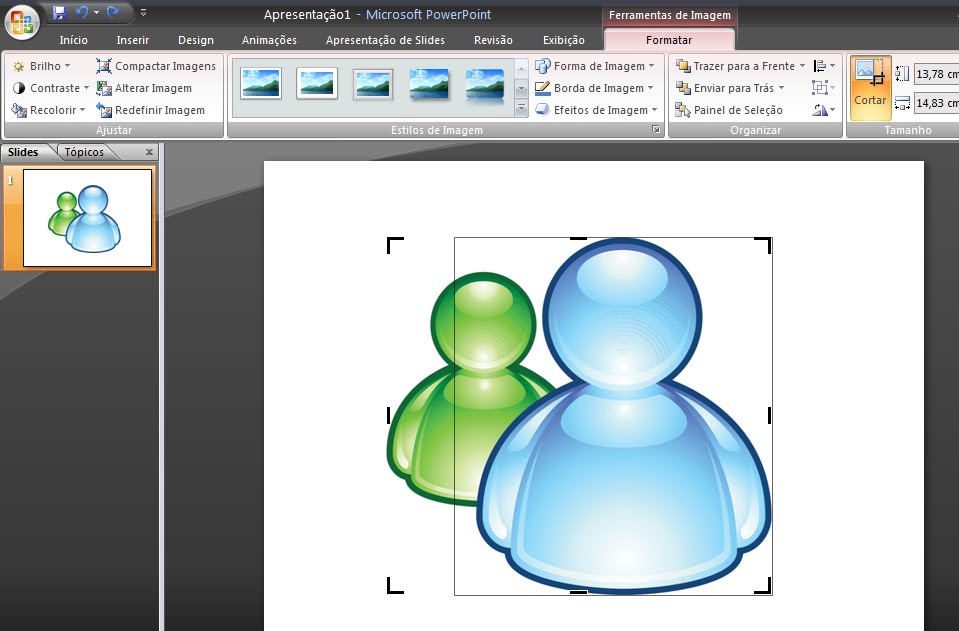Open the Trazer para a Frente arrow
The height and width of the screenshot is (631, 959).
802,66
